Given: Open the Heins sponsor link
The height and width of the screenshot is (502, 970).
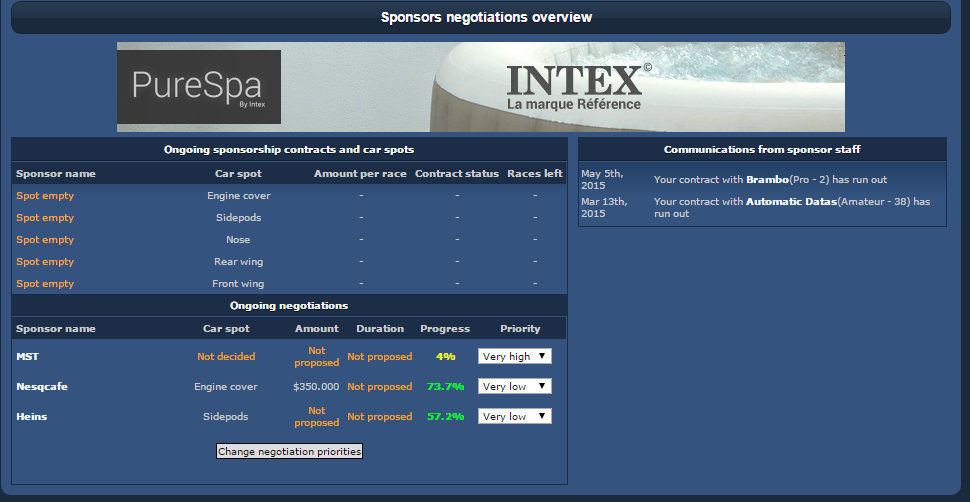Looking at the screenshot, I should 32,417.
